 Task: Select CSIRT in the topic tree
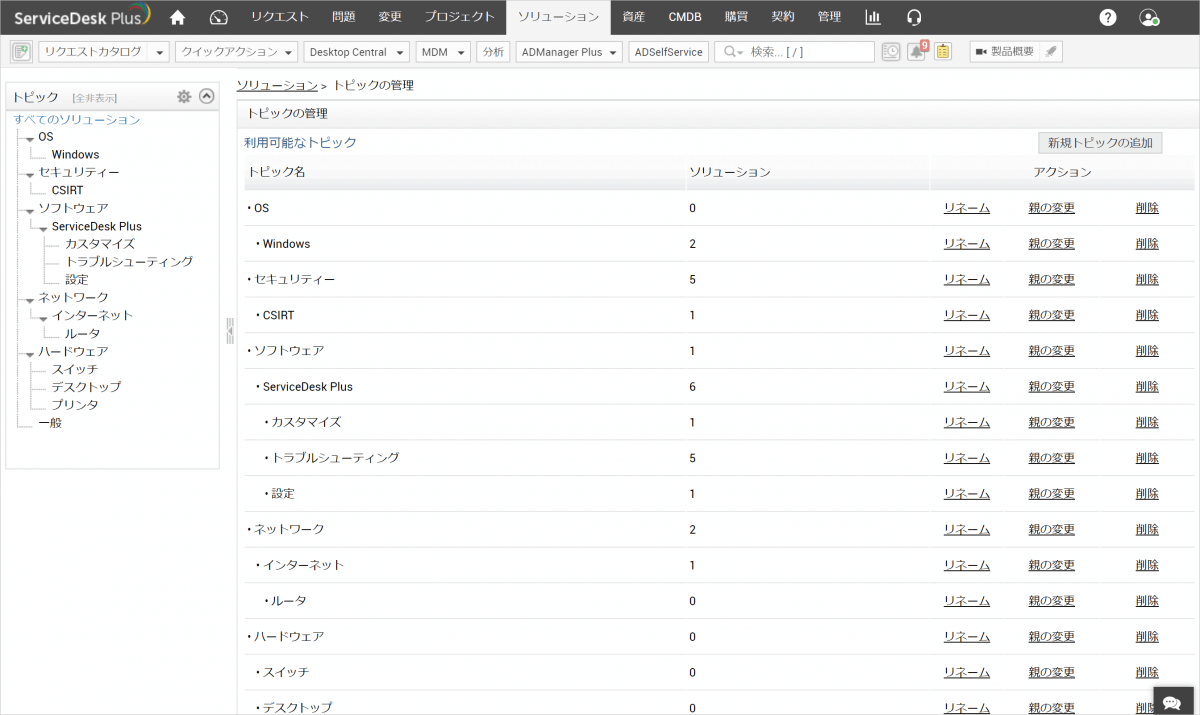click(67, 190)
